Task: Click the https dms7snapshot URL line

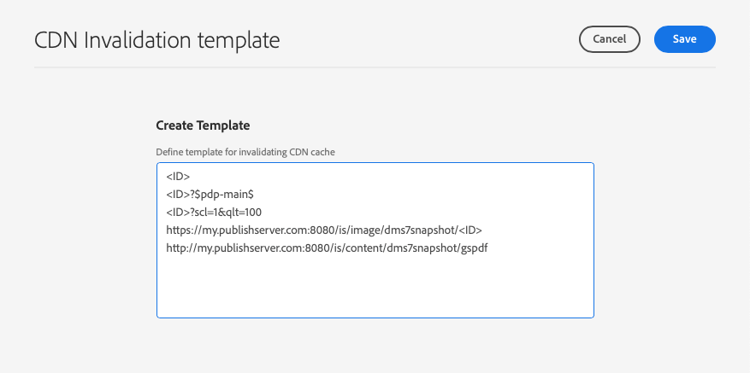Action: (324, 230)
